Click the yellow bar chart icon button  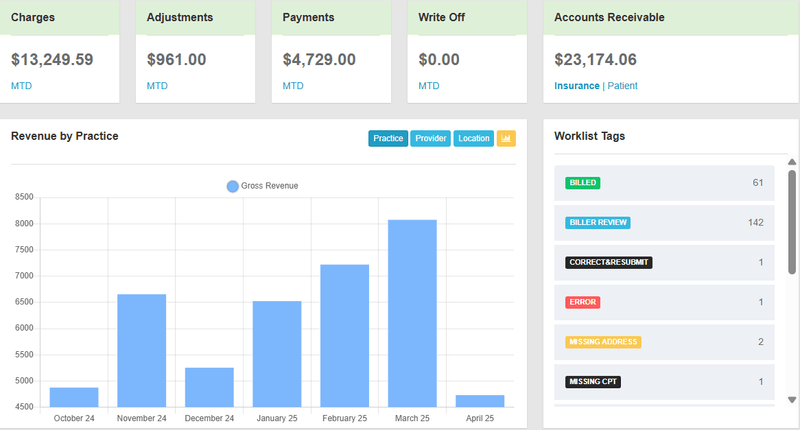tap(506, 138)
